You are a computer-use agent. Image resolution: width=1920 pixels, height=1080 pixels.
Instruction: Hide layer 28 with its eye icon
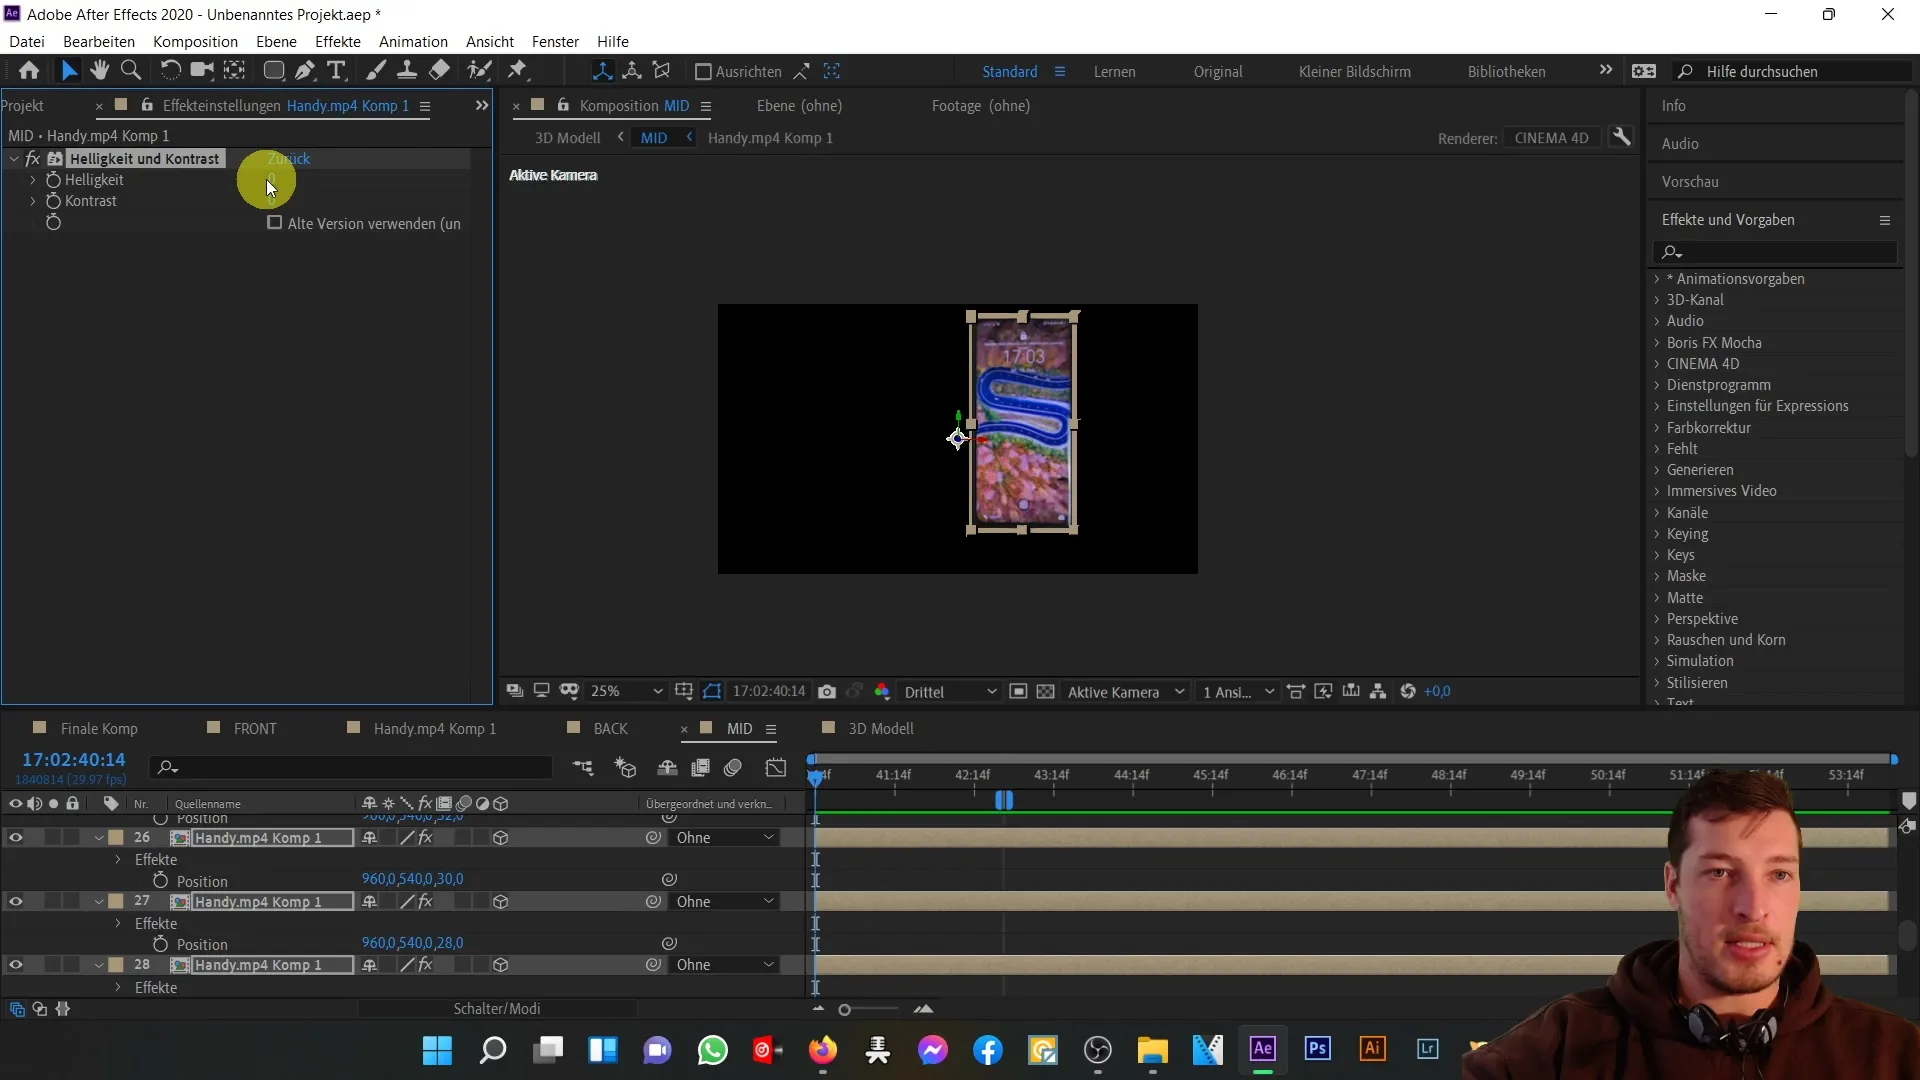point(16,965)
